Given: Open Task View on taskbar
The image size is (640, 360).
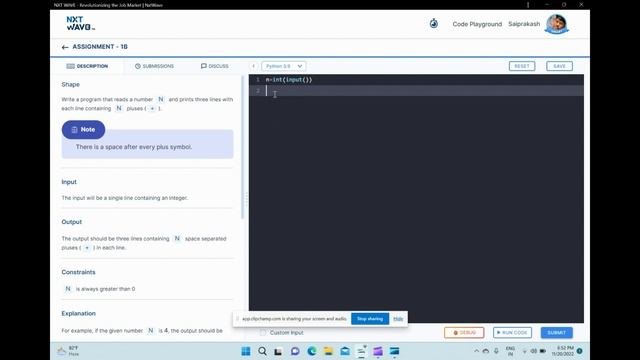Looking at the screenshot, I should click(x=278, y=351).
